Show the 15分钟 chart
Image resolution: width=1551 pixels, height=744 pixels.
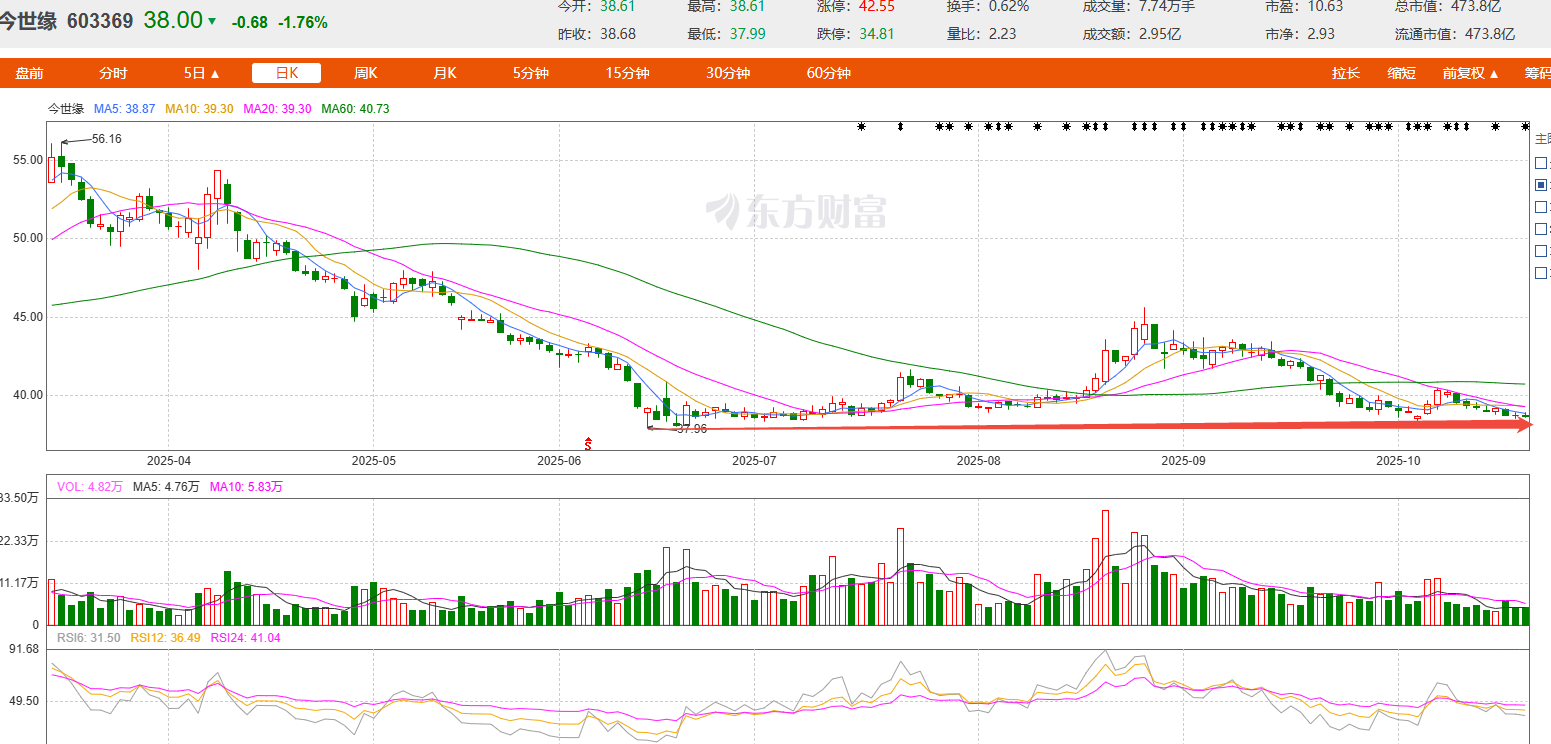tap(627, 73)
